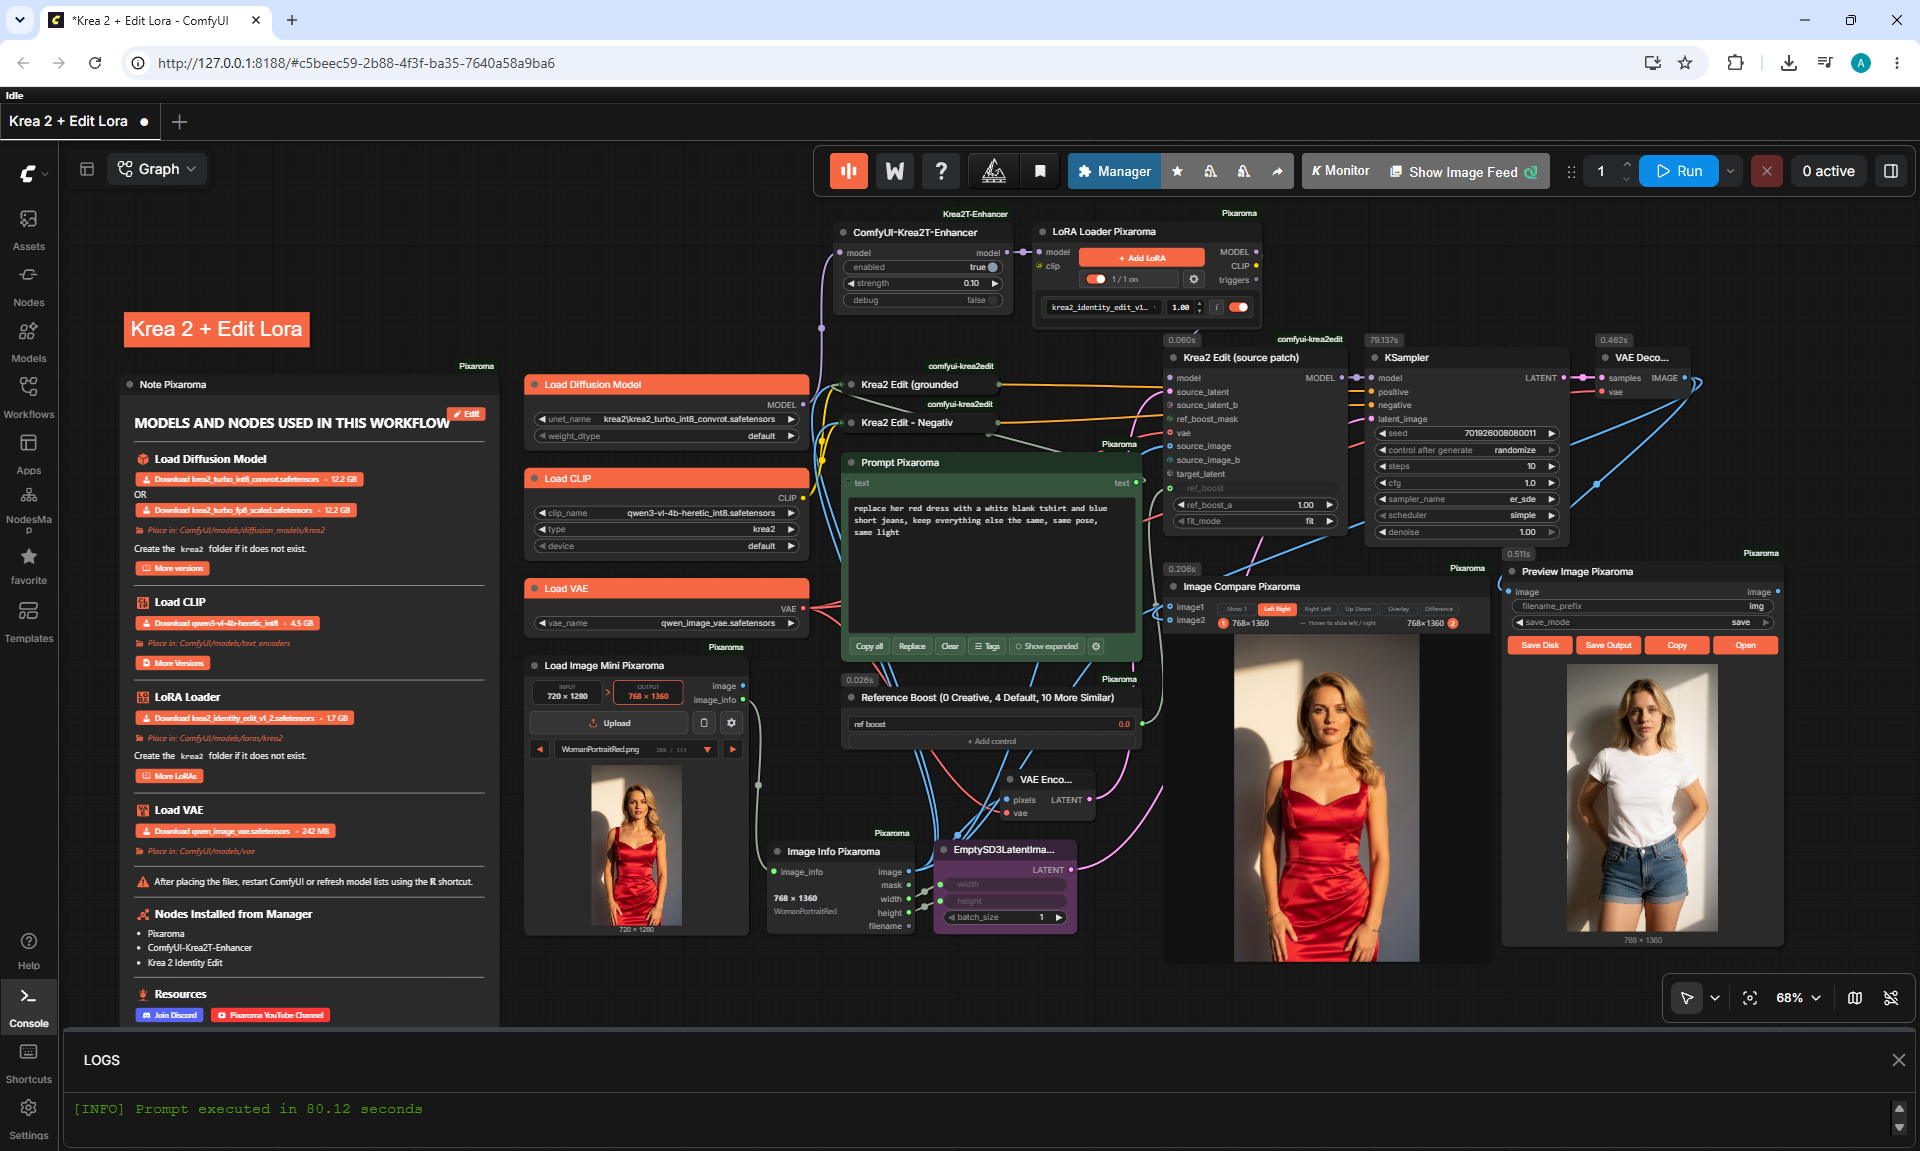Viewport: 1920px width, 1151px height.
Task: Cancel current run with the red X
Action: click(1766, 171)
